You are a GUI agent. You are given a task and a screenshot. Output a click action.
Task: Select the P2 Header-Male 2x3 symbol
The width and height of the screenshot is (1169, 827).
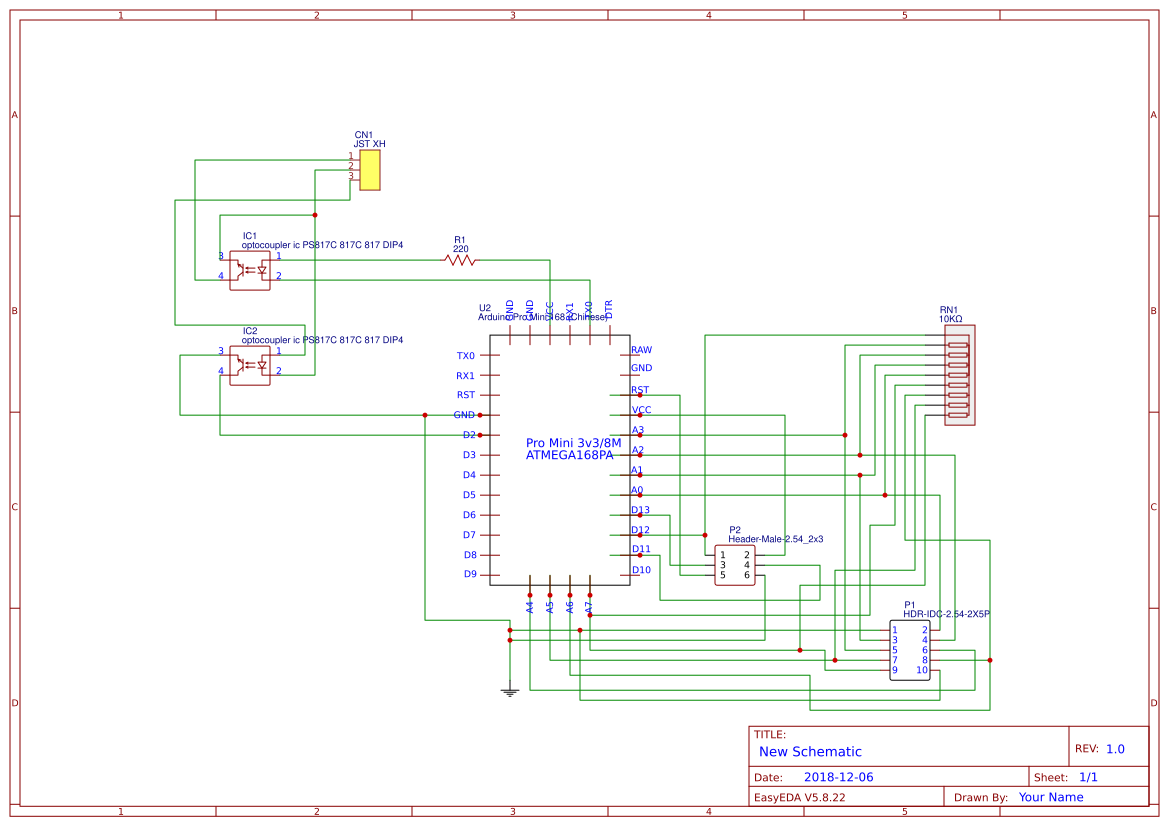(737, 565)
